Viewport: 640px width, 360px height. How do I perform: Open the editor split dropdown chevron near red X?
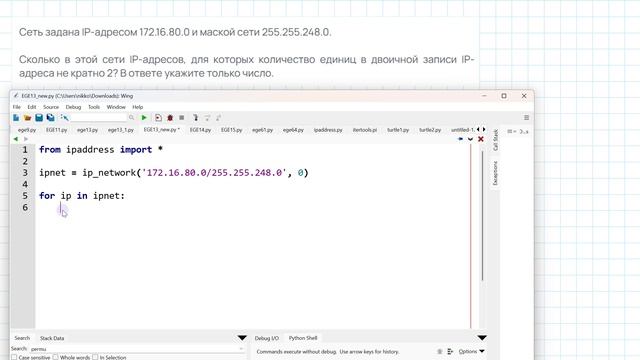coord(471,139)
